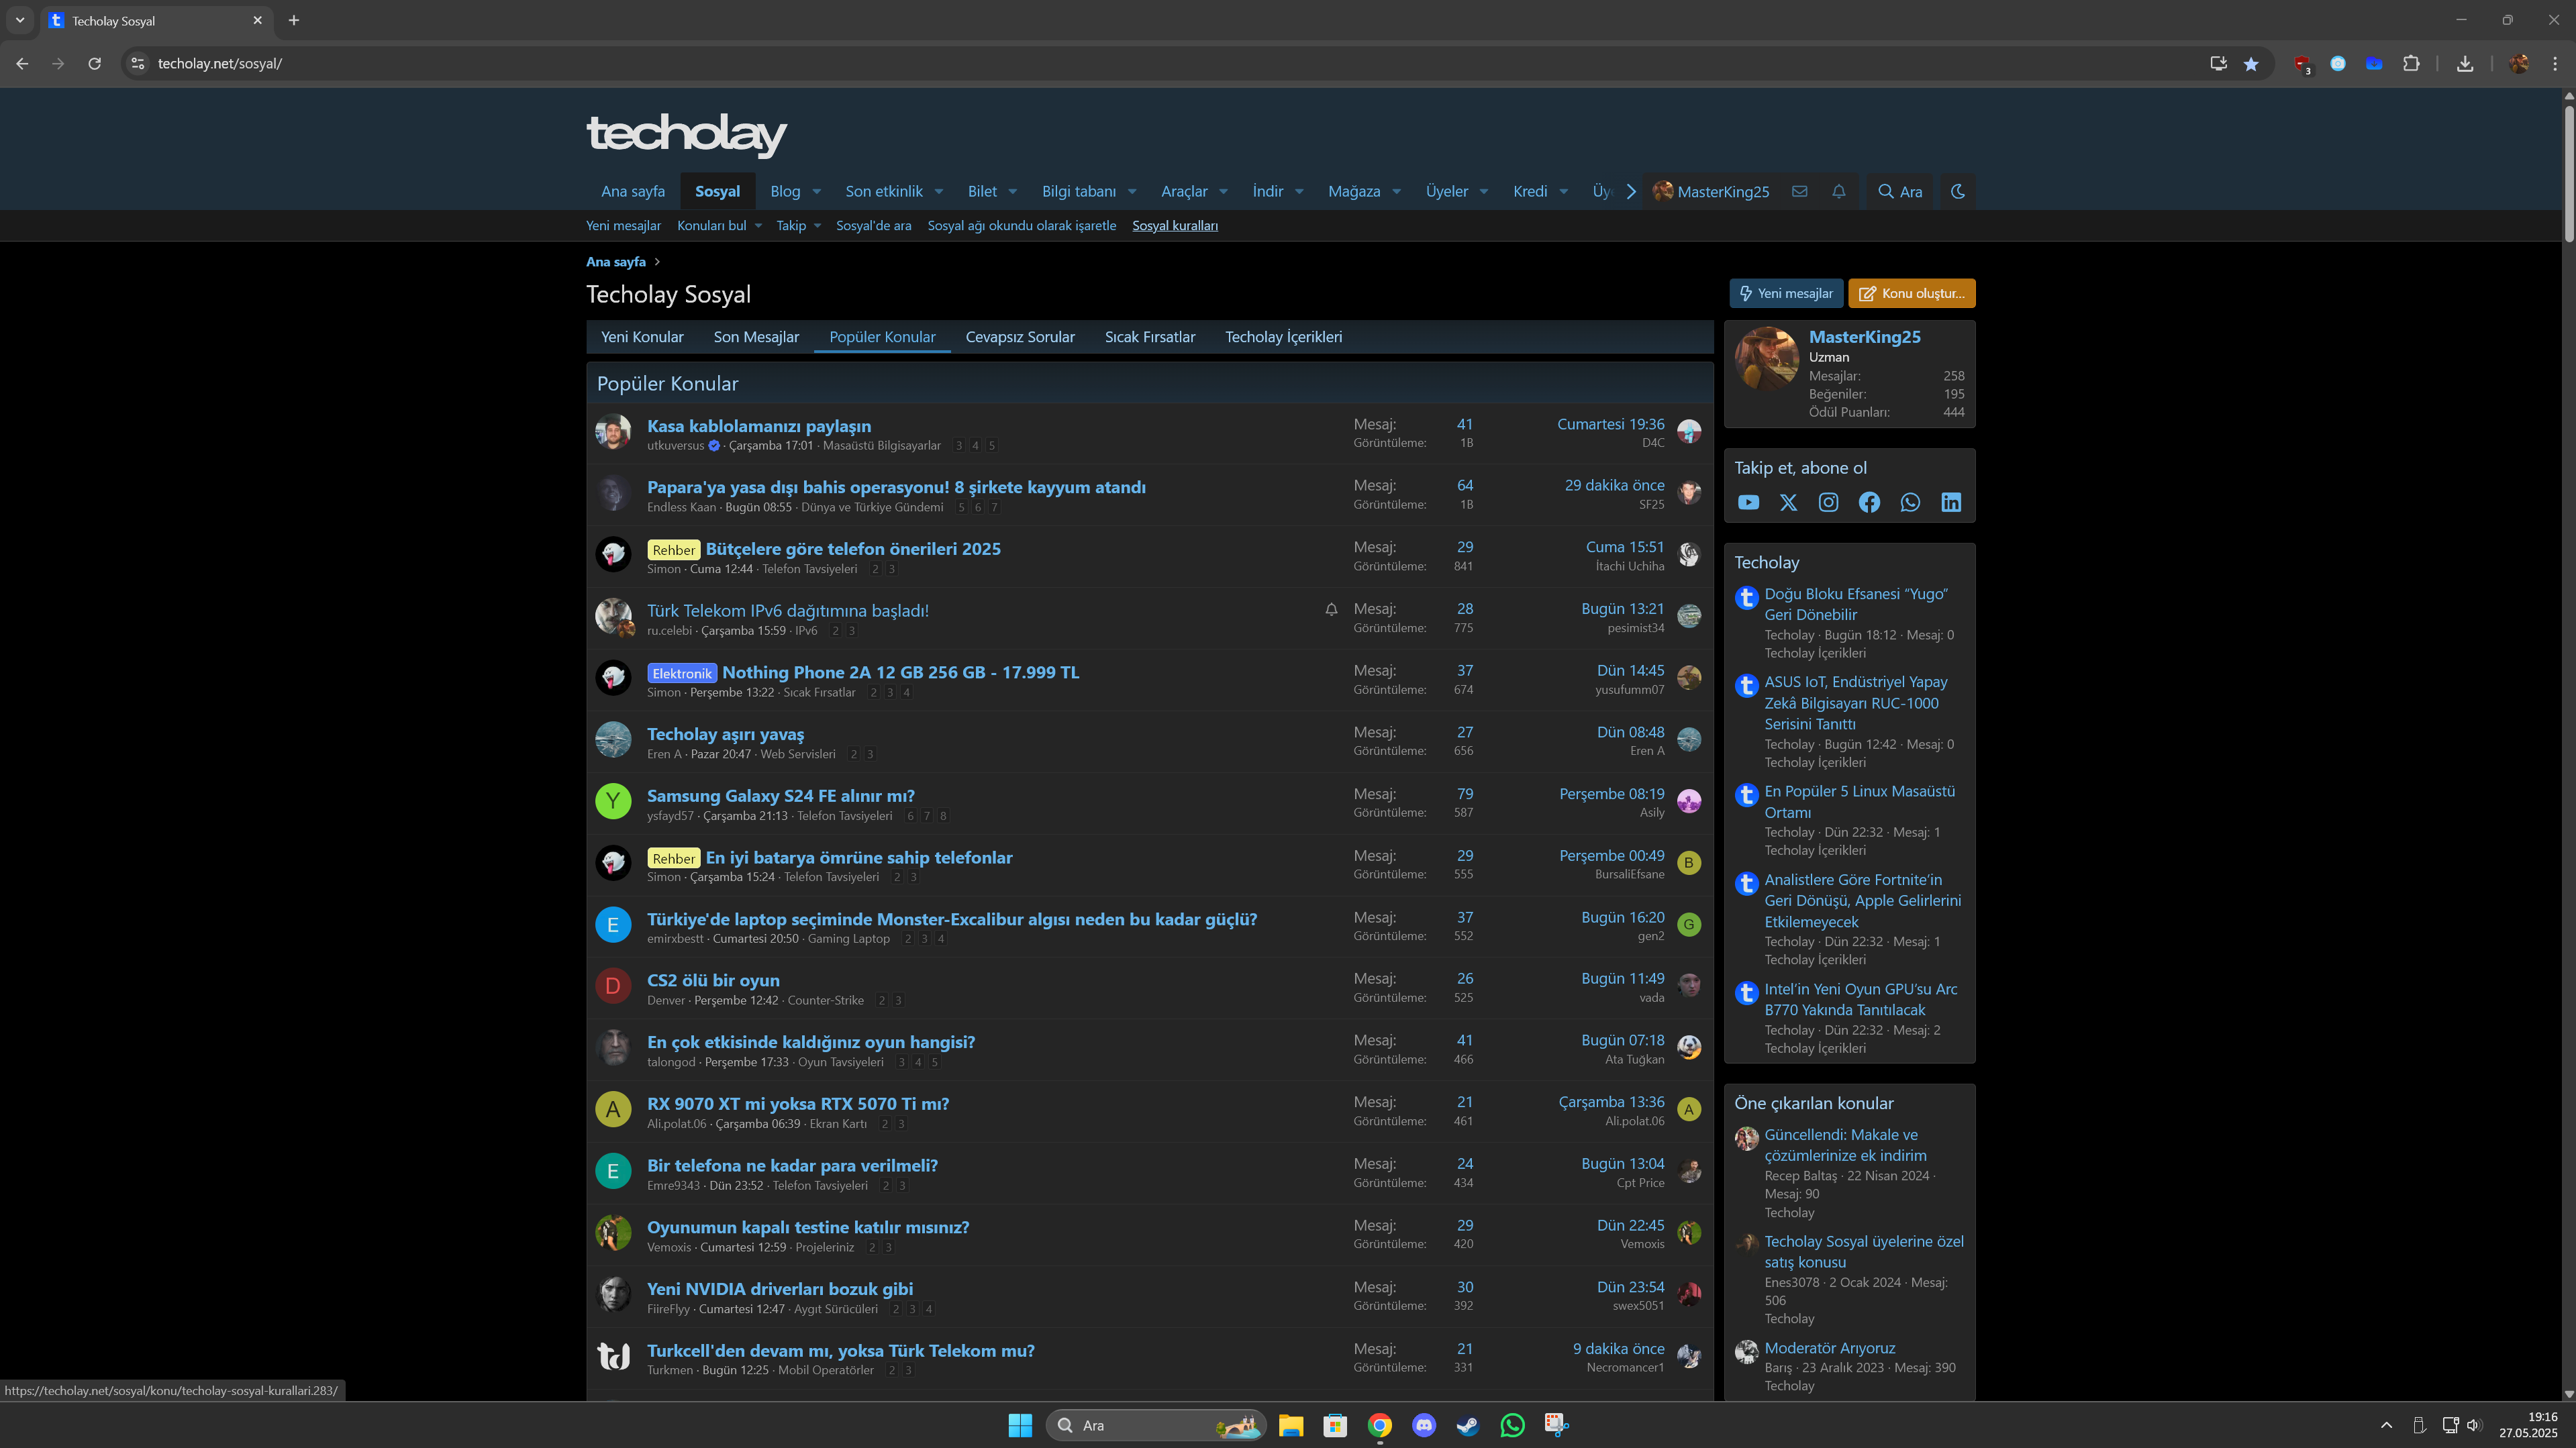2576x1448 pixels.
Task: Open Chrome three-dot menu
Action: pyautogui.click(x=2555, y=63)
